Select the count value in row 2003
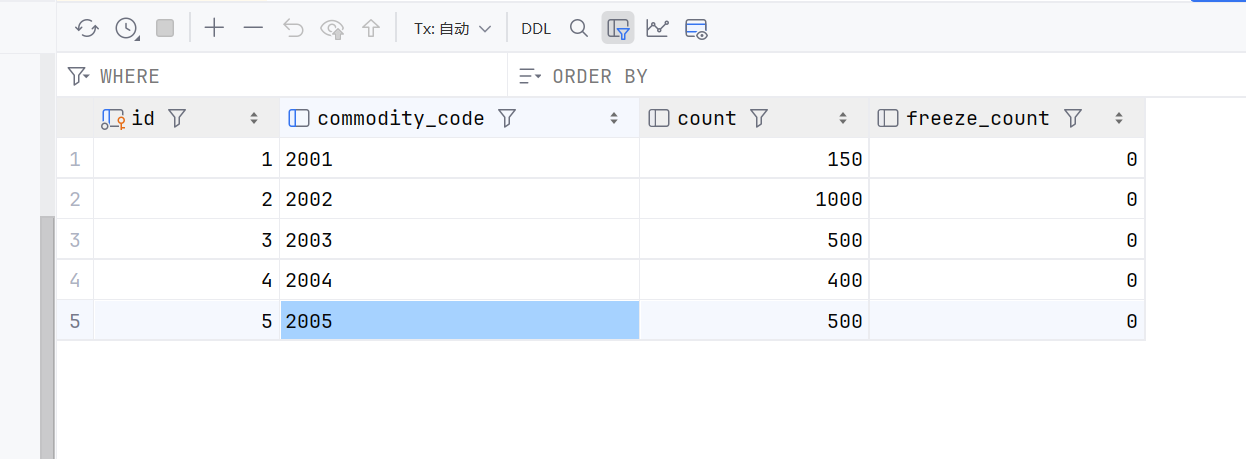 click(x=754, y=240)
